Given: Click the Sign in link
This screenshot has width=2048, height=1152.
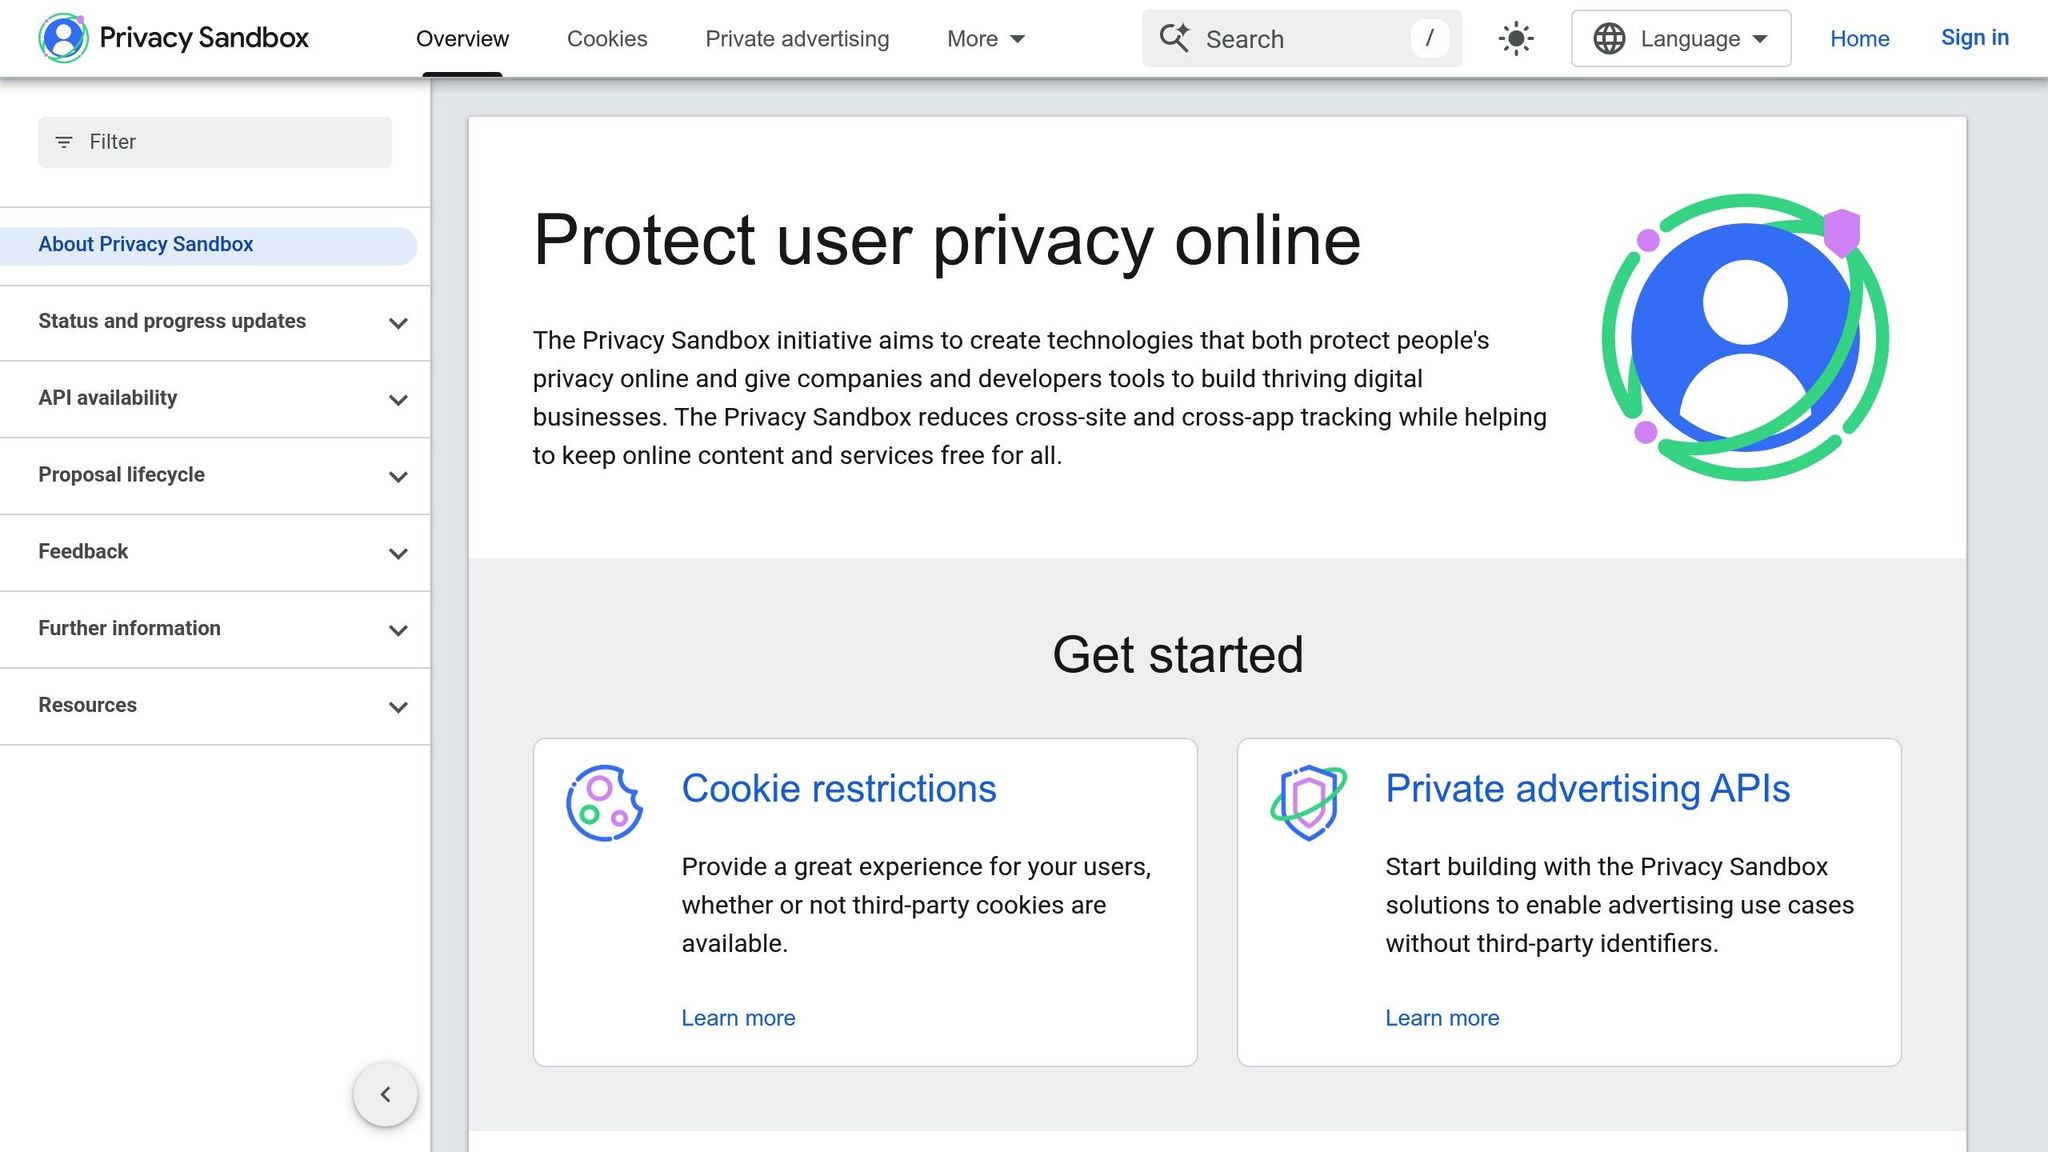Looking at the screenshot, I should tap(1975, 38).
